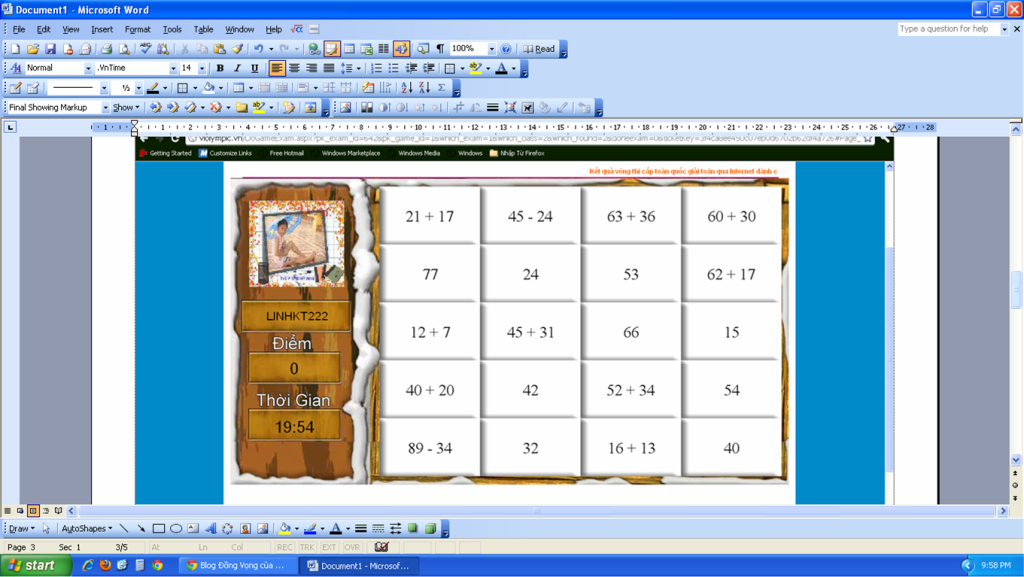Select the Format Painter brush icon

pyautogui.click(x=237, y=49)
